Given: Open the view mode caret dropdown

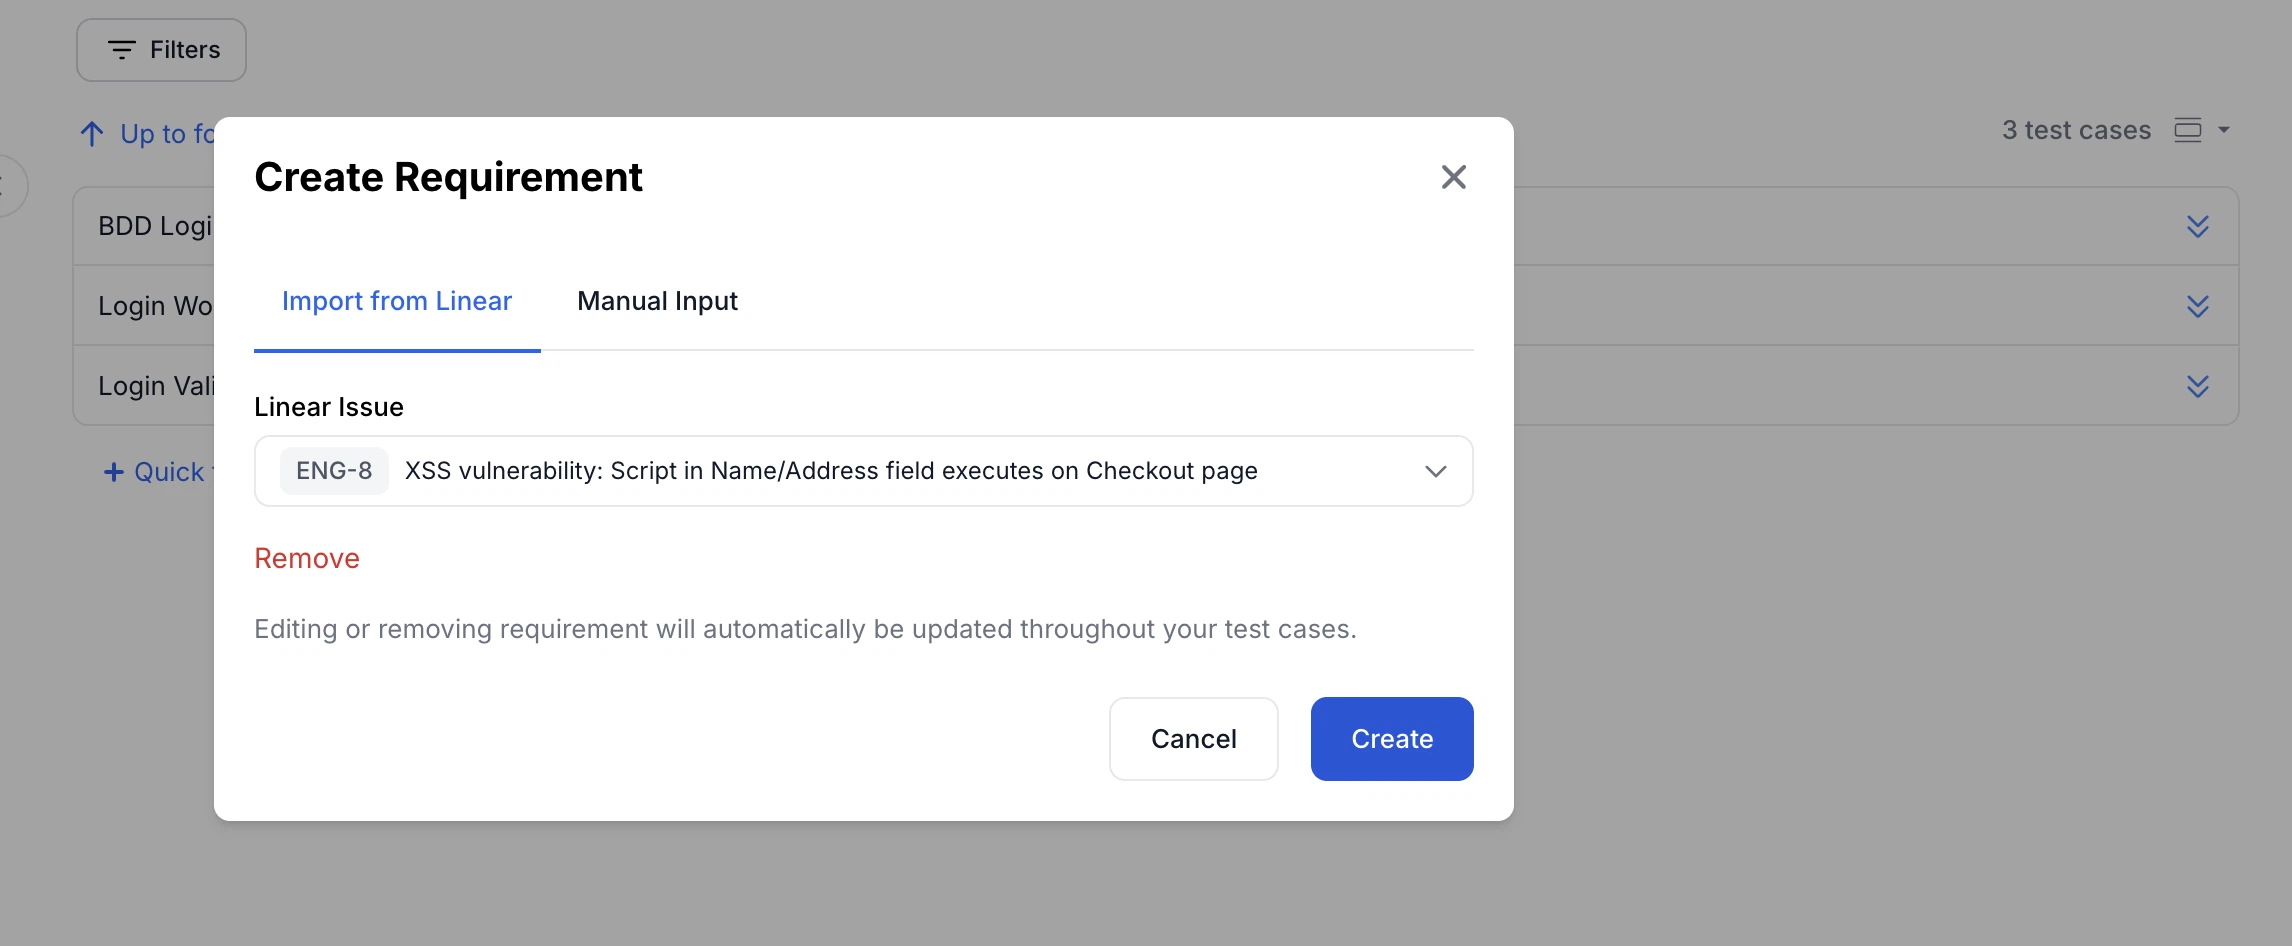Looking at the screenshot, I should coord(2224,130).
